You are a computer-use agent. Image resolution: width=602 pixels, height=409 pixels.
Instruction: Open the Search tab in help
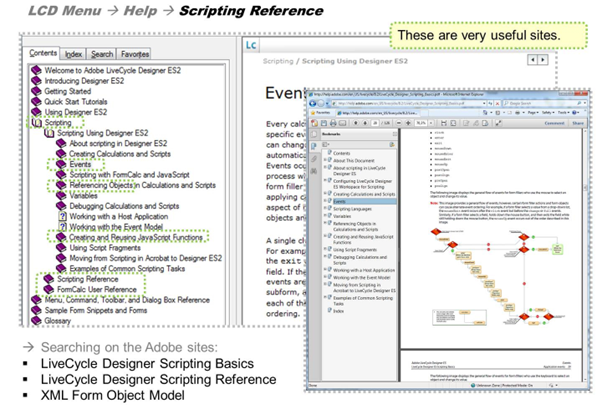(102, 53)
